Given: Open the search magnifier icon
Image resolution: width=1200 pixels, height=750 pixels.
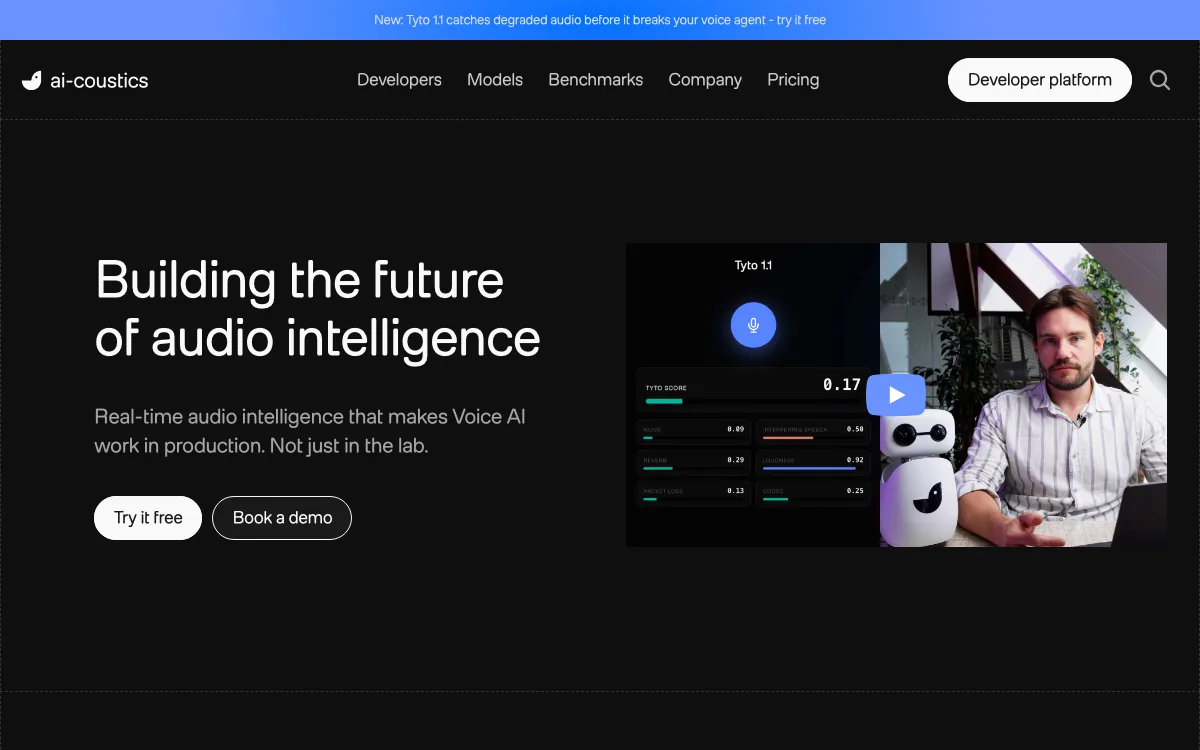Looking at the screenshot, I should (1160, 80).
